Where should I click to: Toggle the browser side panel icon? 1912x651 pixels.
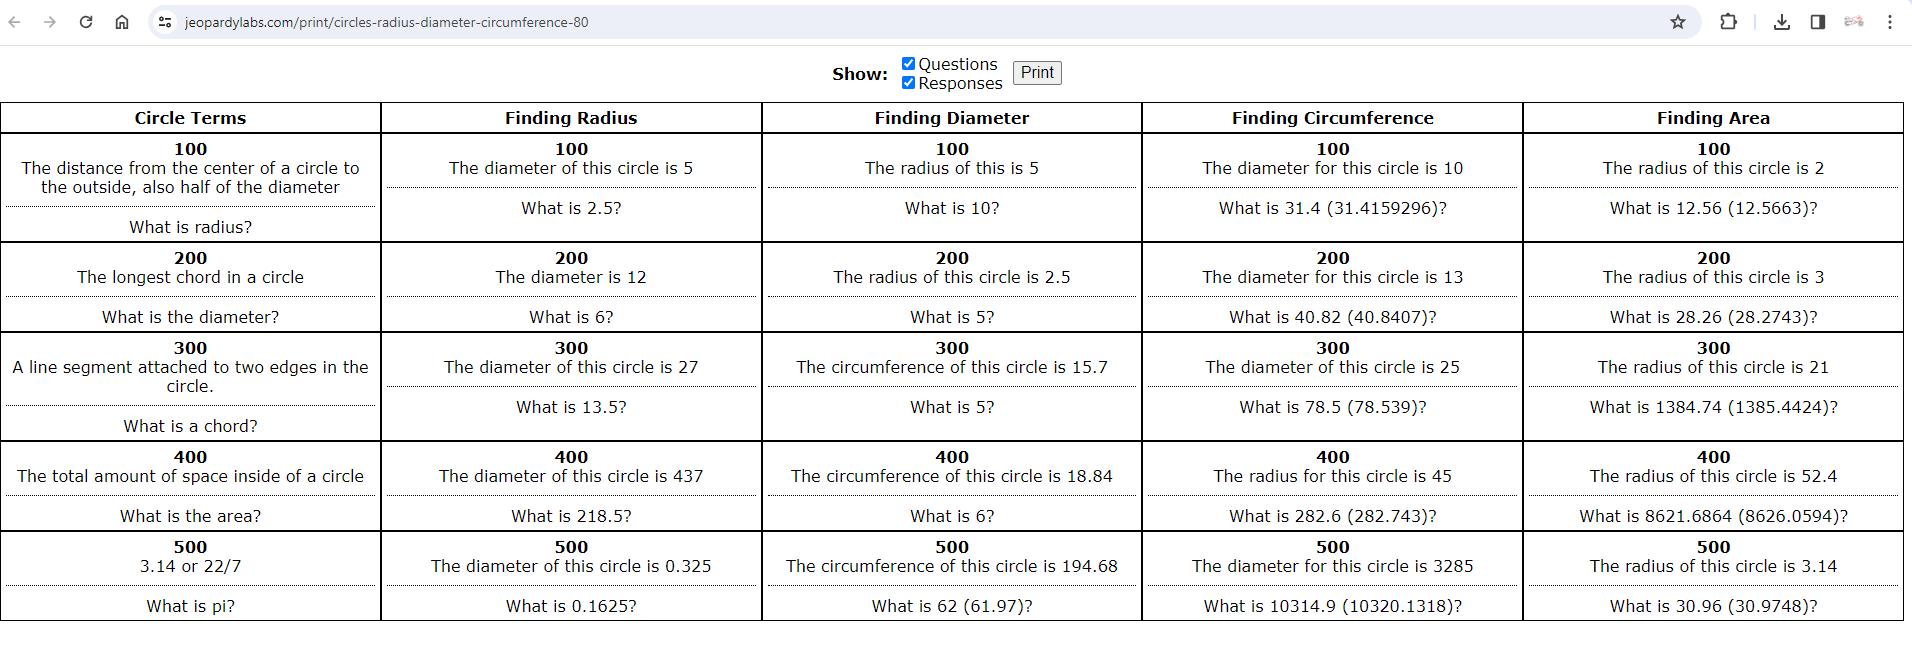[x=1818, y=22]
